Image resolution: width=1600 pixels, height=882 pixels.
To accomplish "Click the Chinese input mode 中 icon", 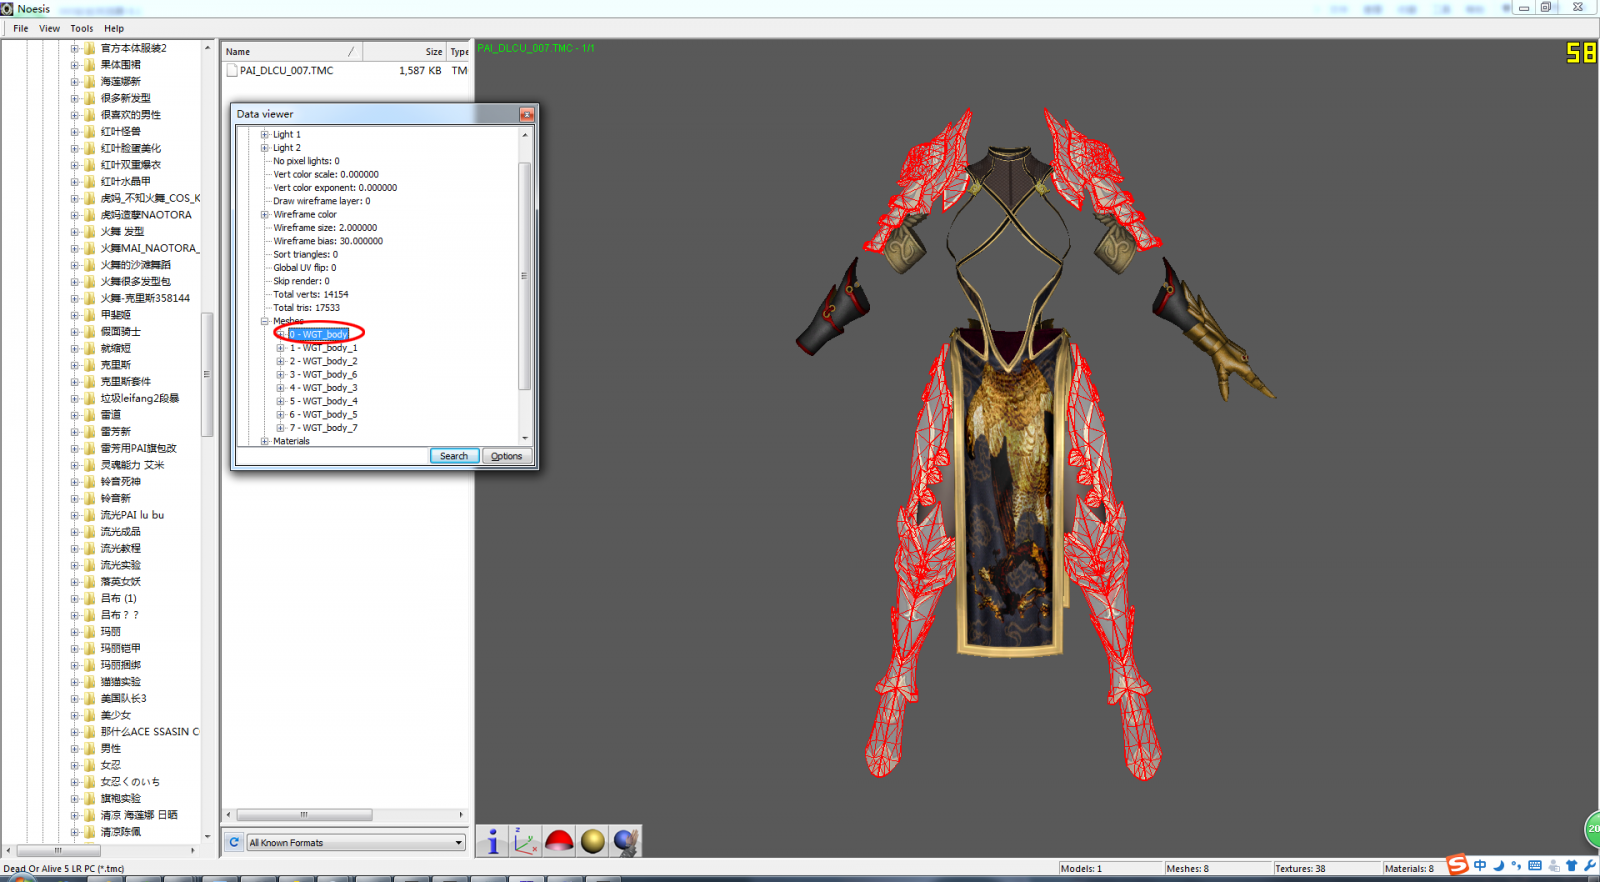I will (x=1480, y=866).
